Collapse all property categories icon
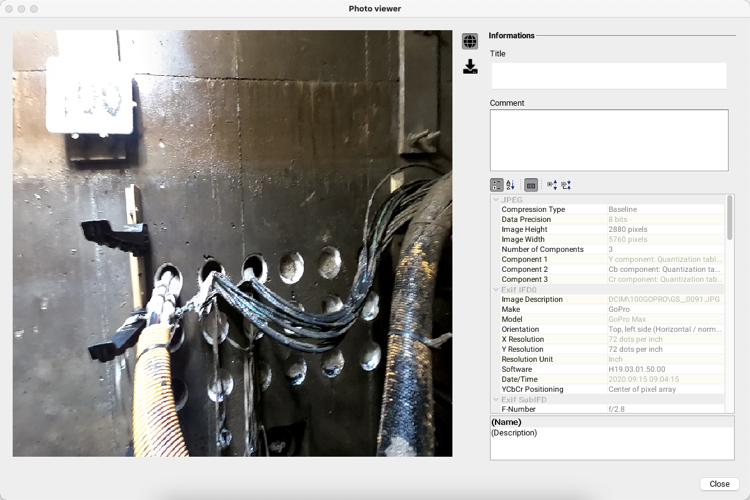The image size is (750, 500). point(566,185)
